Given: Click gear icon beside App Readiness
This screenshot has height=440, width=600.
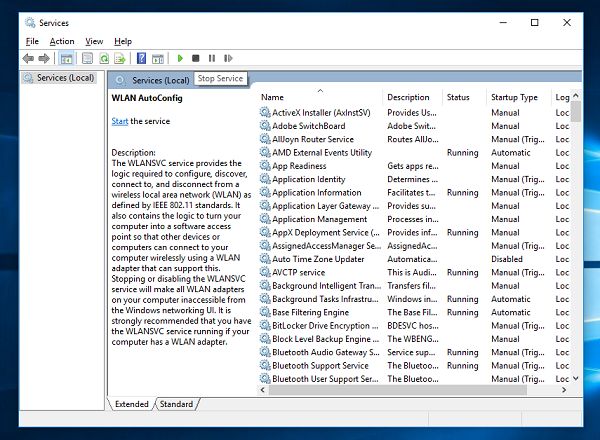Looking at the screenshot, I should point(265,166).
